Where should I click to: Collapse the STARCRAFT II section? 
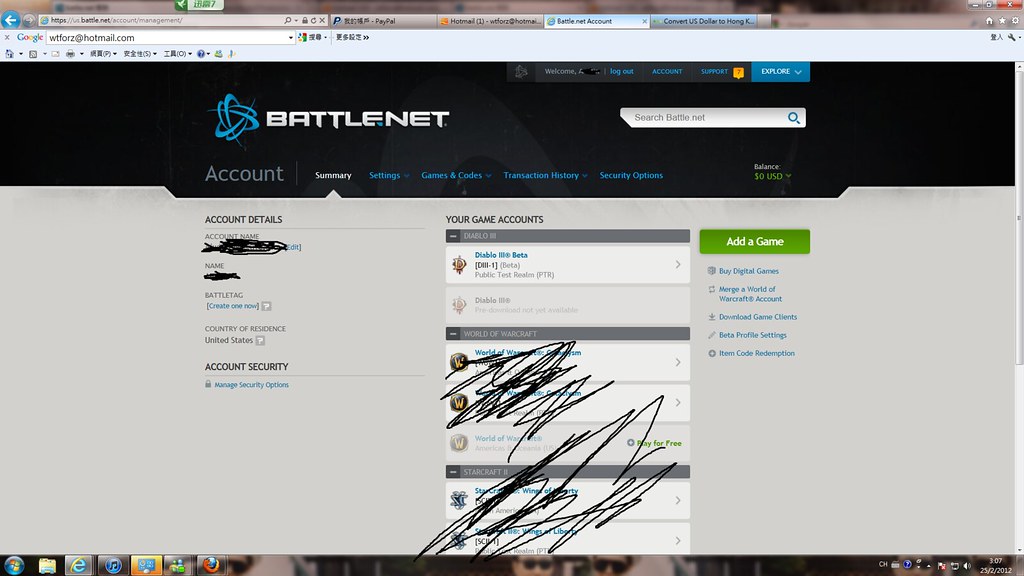(x=453, y=472)
